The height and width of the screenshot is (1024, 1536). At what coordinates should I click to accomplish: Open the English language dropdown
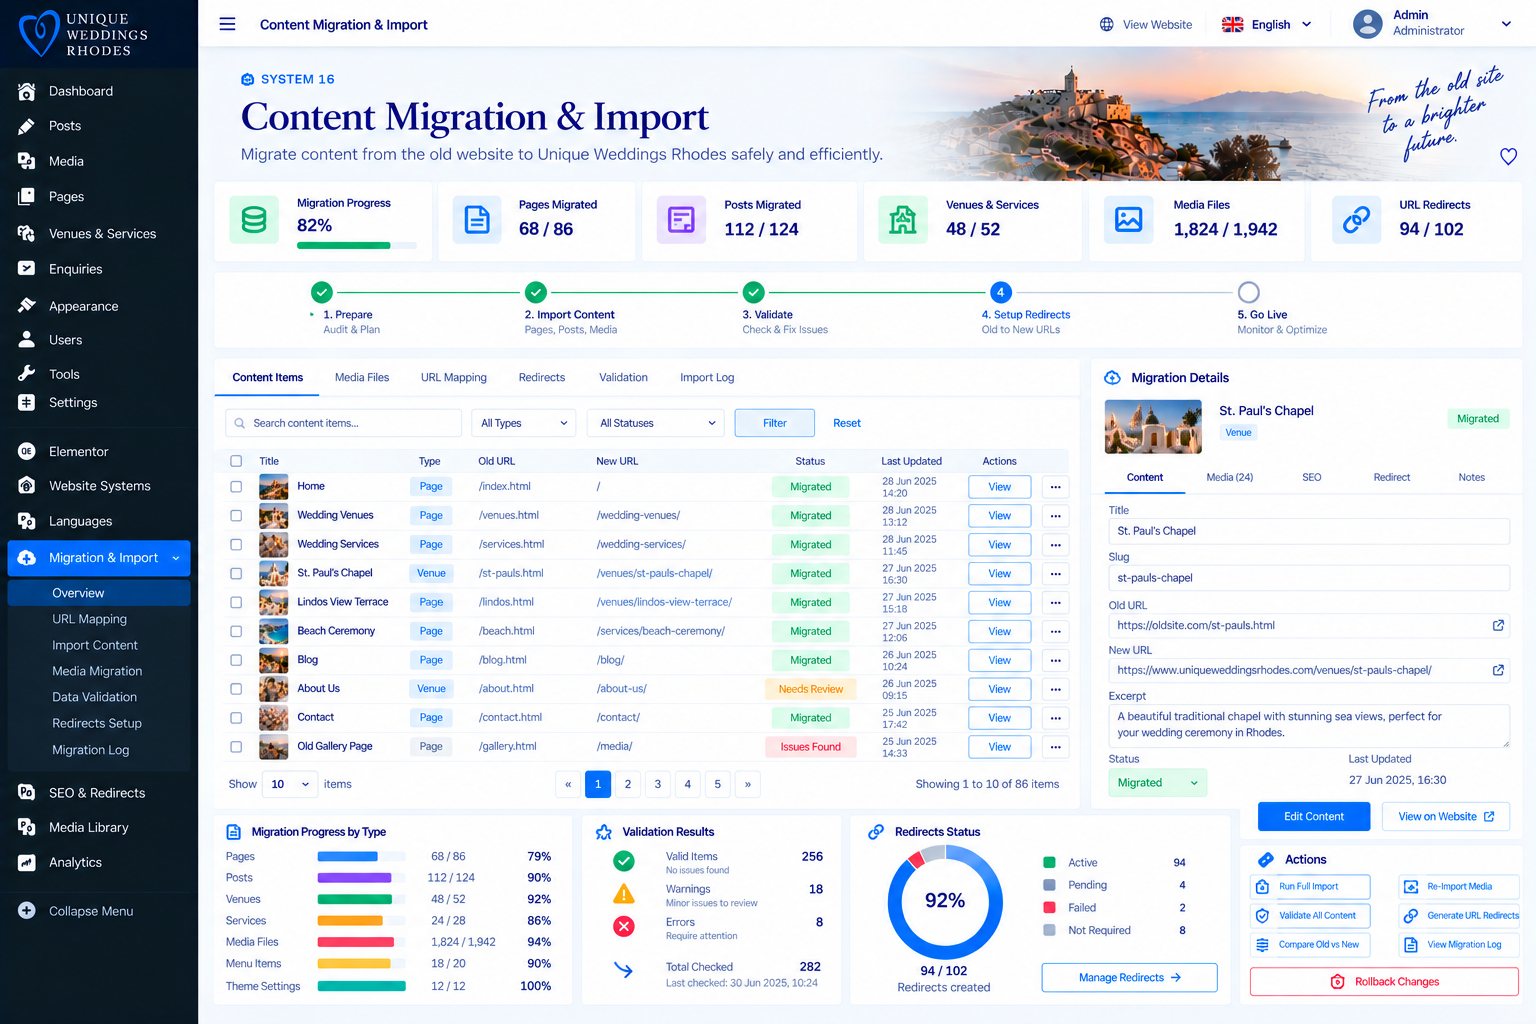tap(1267, 24)
